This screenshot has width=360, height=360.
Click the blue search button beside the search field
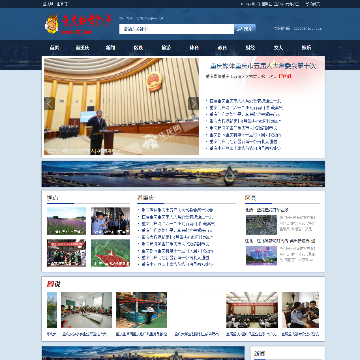245,29
